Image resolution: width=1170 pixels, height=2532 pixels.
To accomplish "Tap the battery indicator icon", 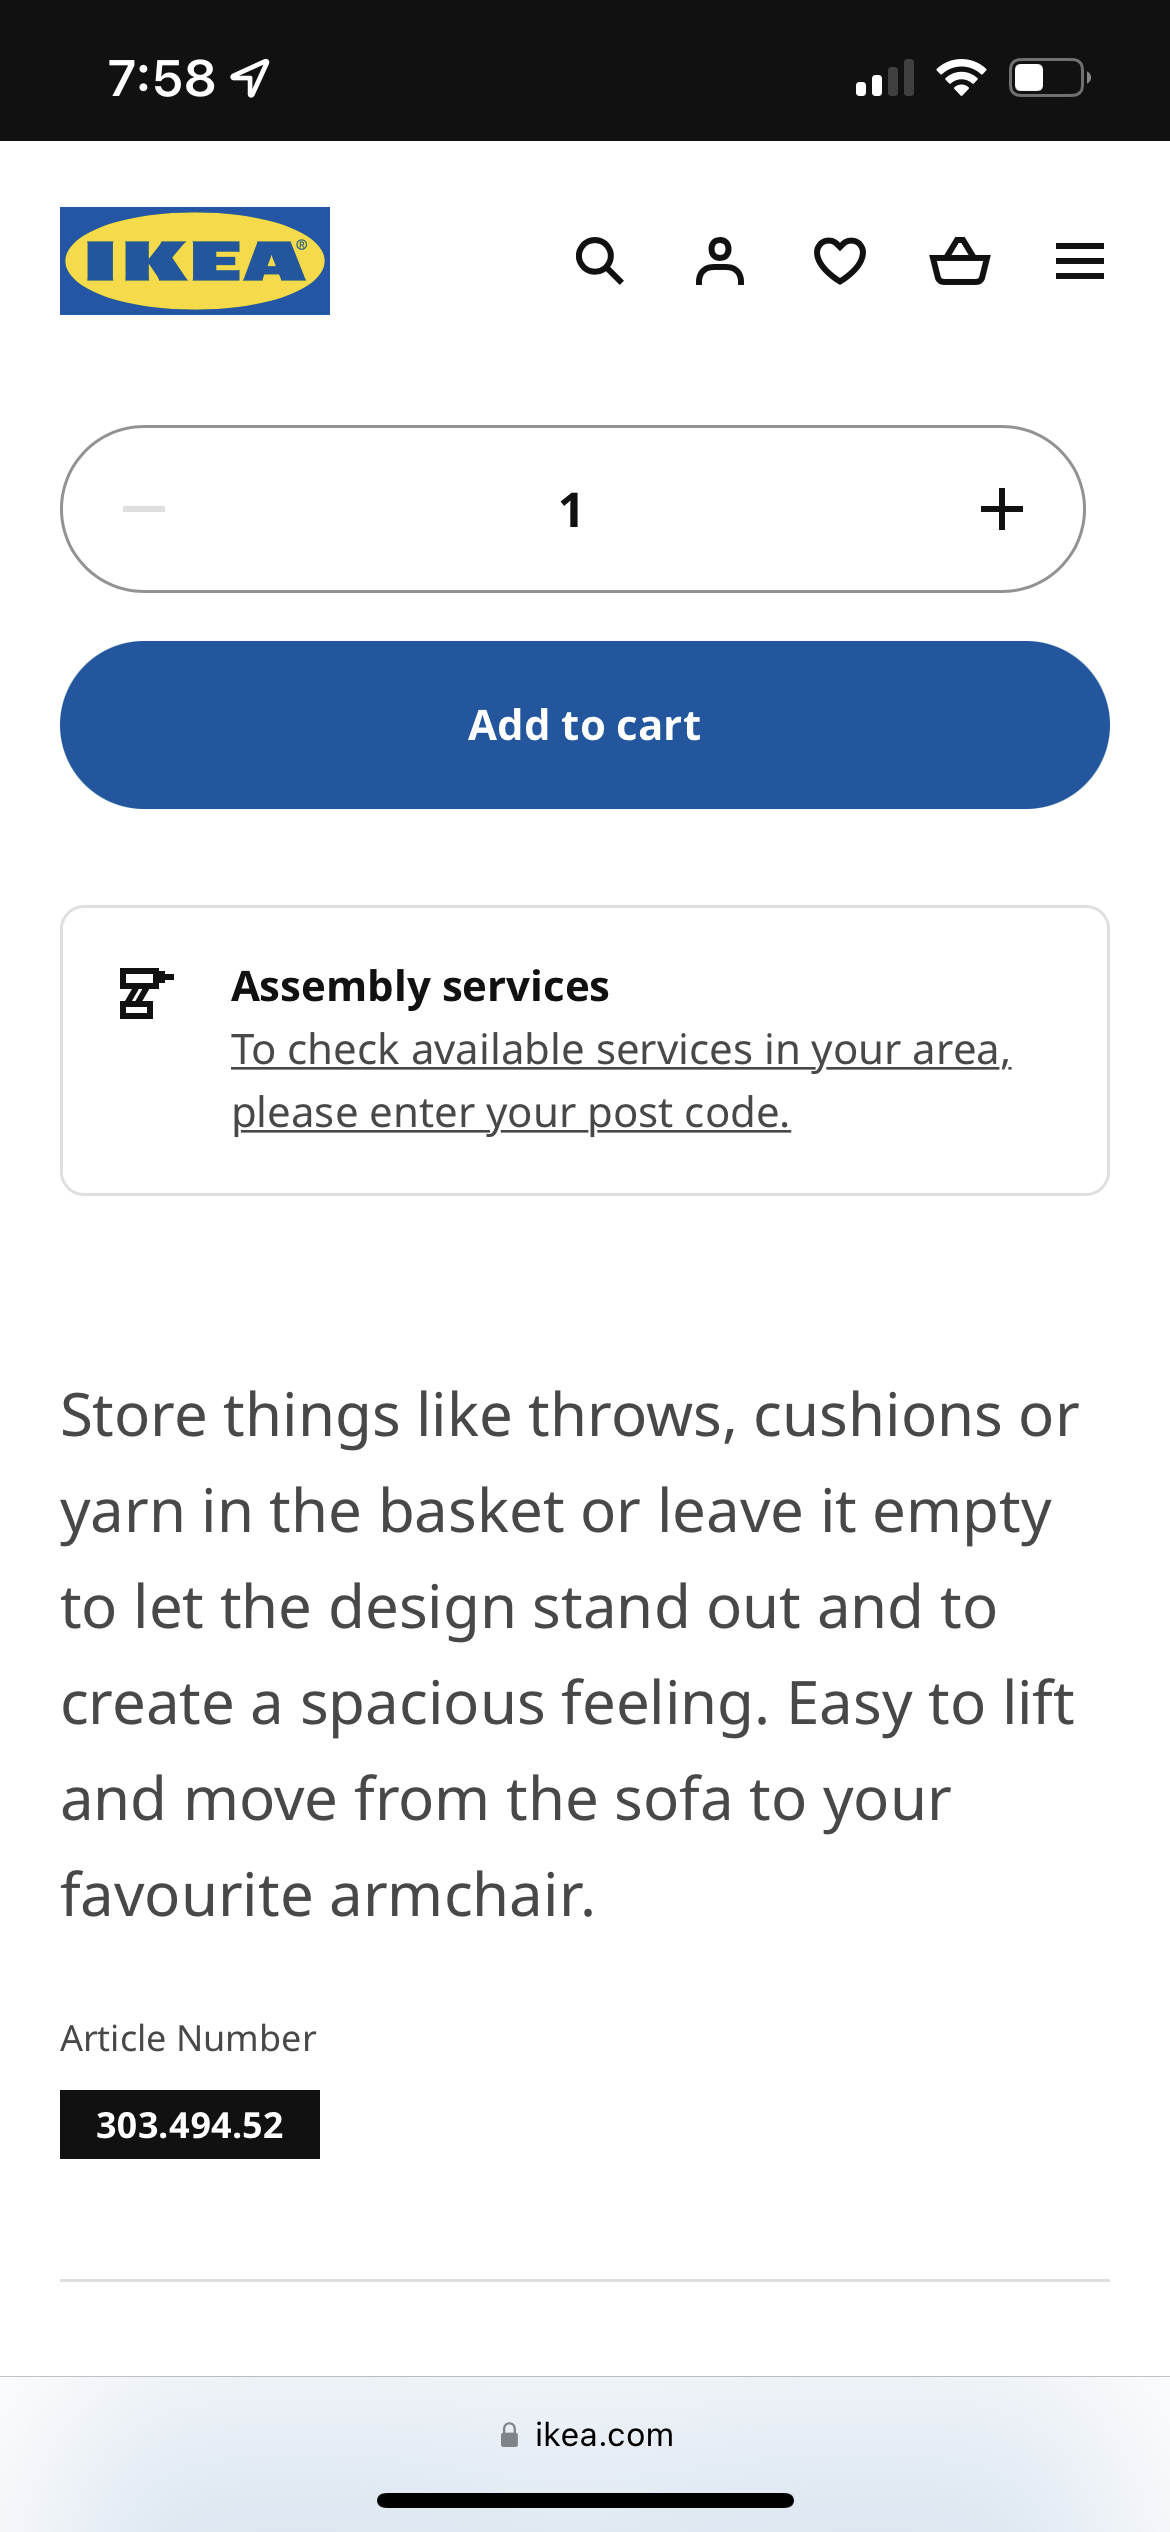I will 1049,78.
